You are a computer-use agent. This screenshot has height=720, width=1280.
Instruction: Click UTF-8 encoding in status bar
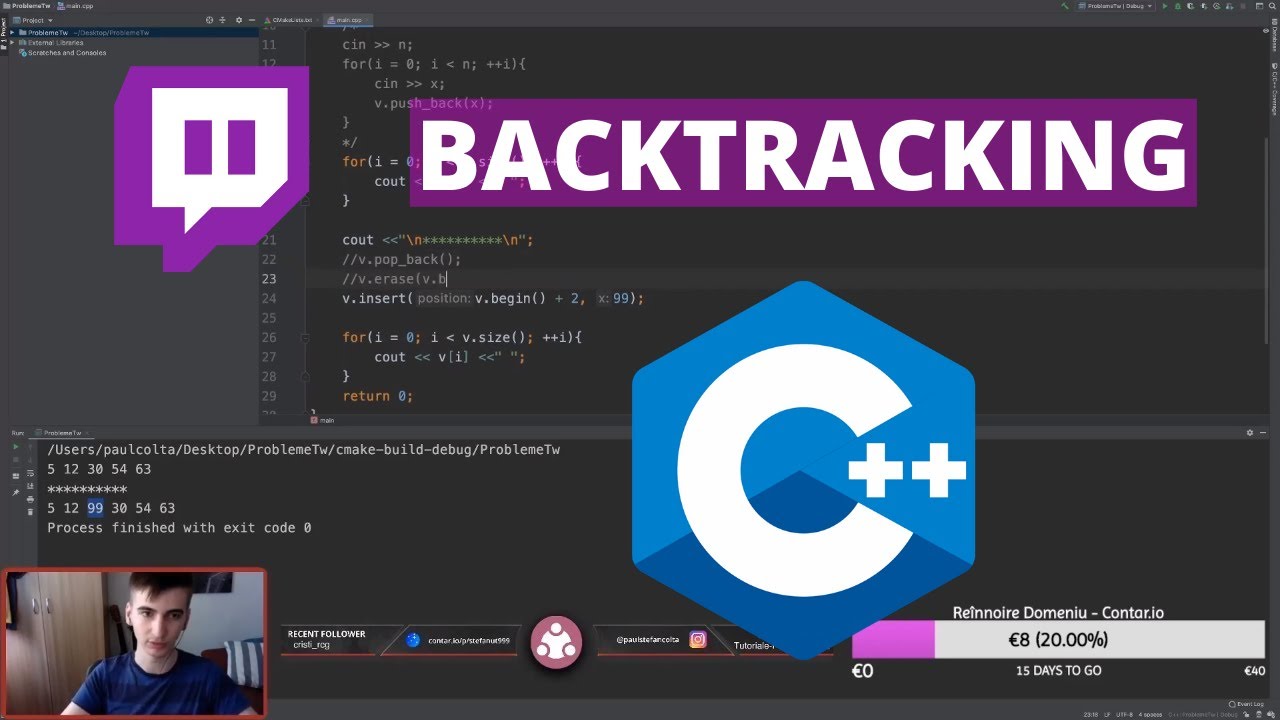[x=1124, y=714]
